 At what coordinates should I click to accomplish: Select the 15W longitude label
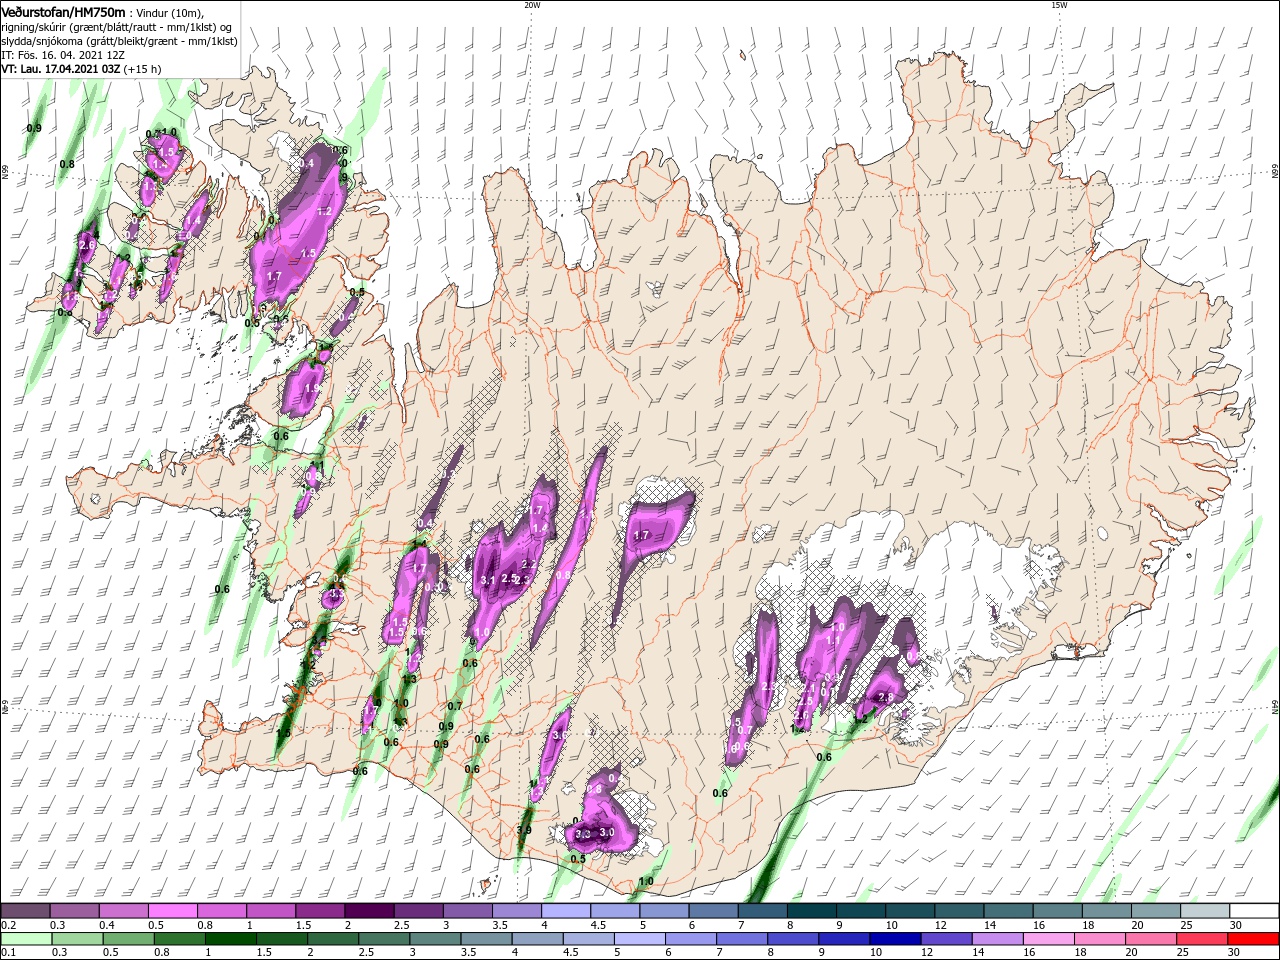click(x=1059, y=5)
